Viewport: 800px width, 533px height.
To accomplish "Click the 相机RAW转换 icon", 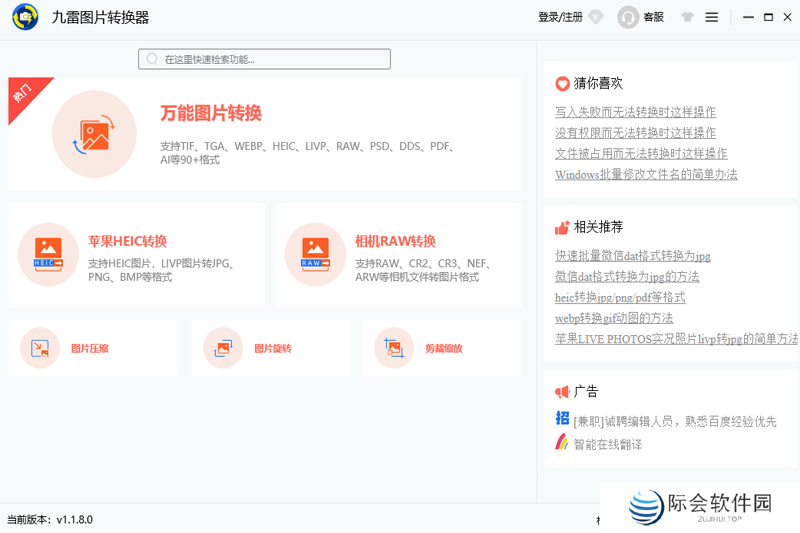I will [x=314, y=254].
